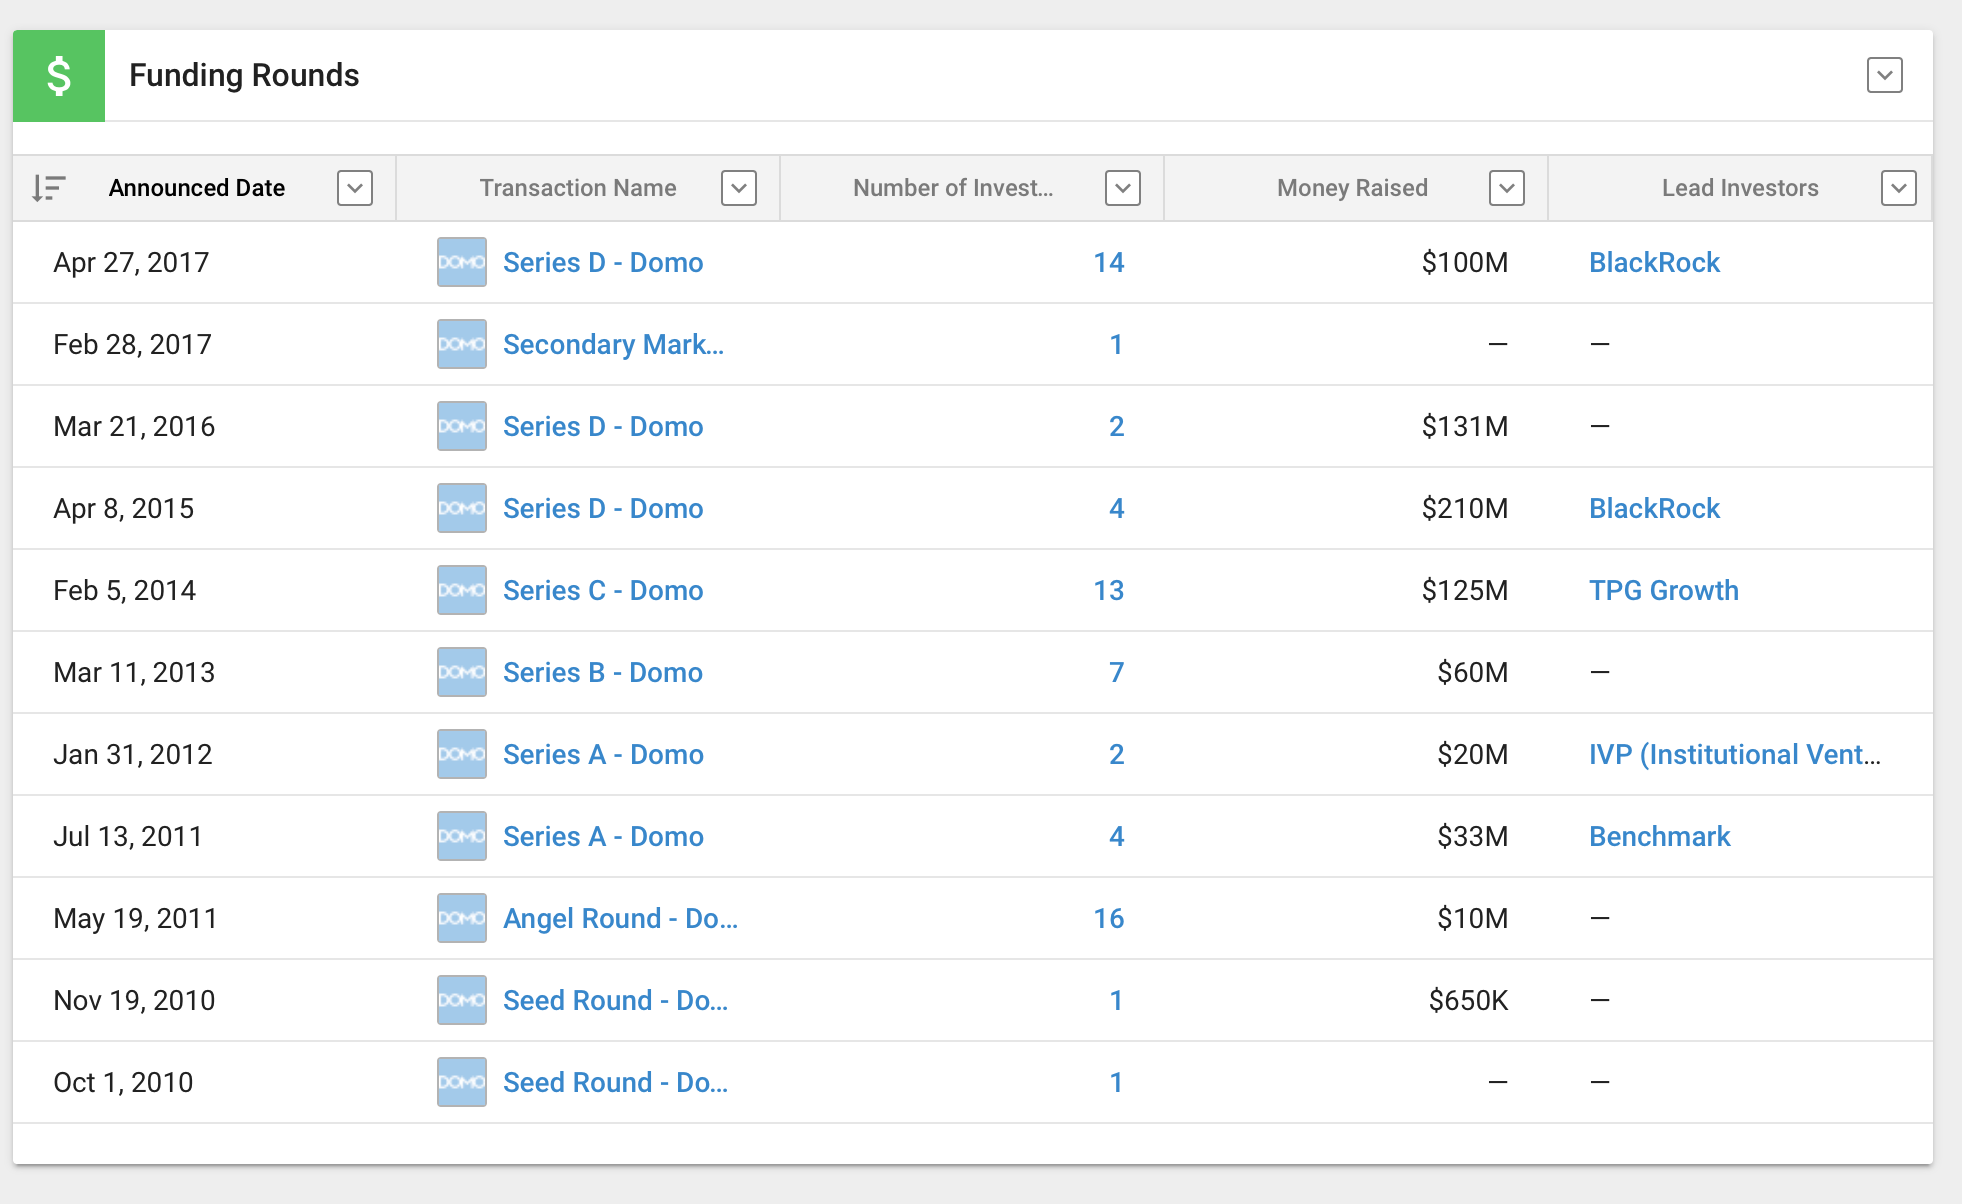Select the Money Raised column header
Screen dimensions: 1962x1204
[x=1352, y=187]
